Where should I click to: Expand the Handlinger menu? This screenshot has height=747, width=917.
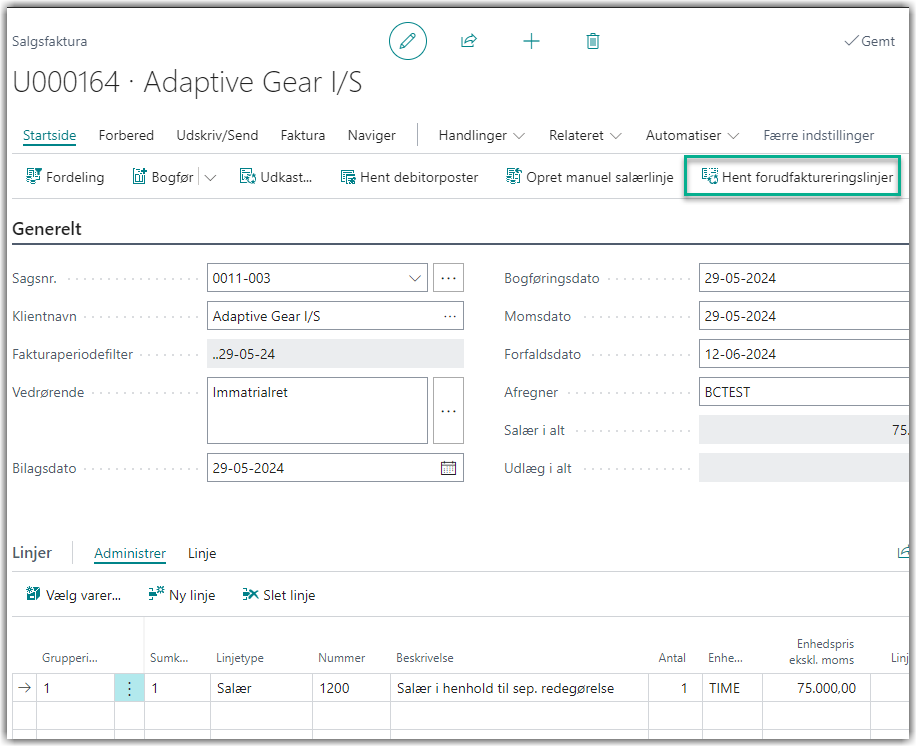482,135
